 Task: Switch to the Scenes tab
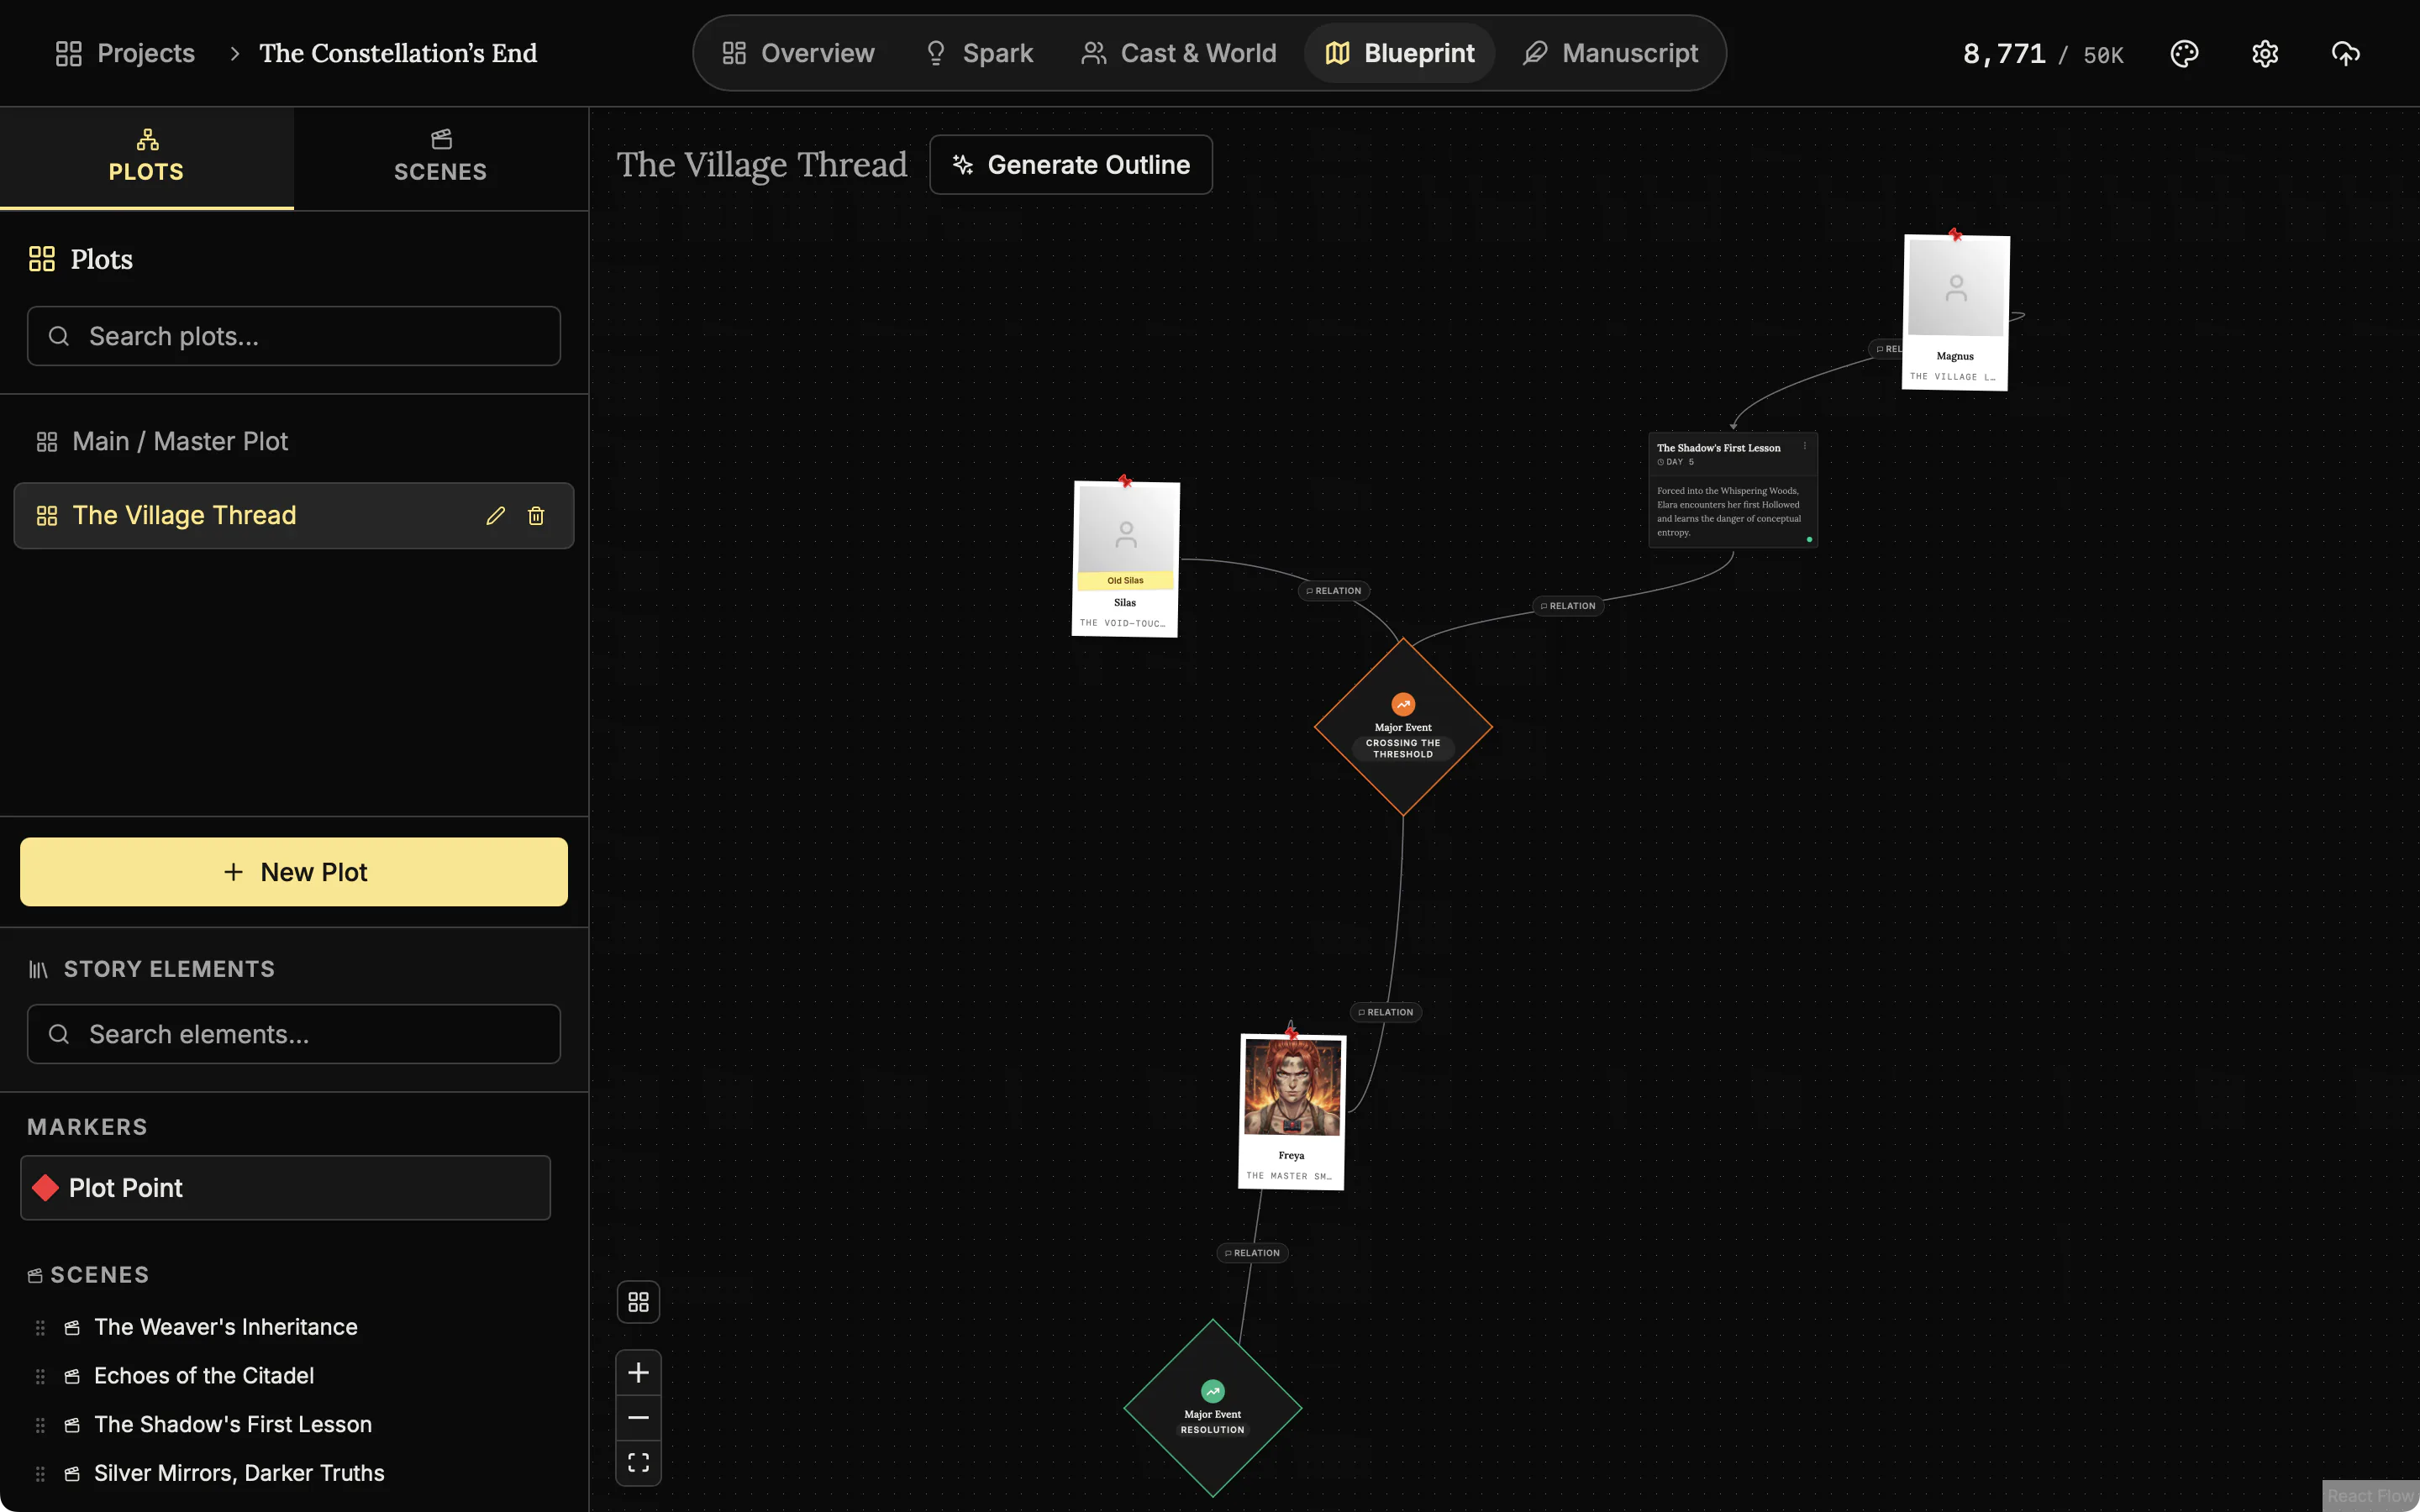[x=441, y=158]
